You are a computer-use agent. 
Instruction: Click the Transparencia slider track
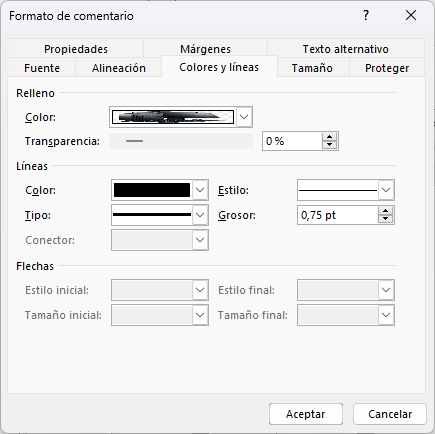pos(181,141)
